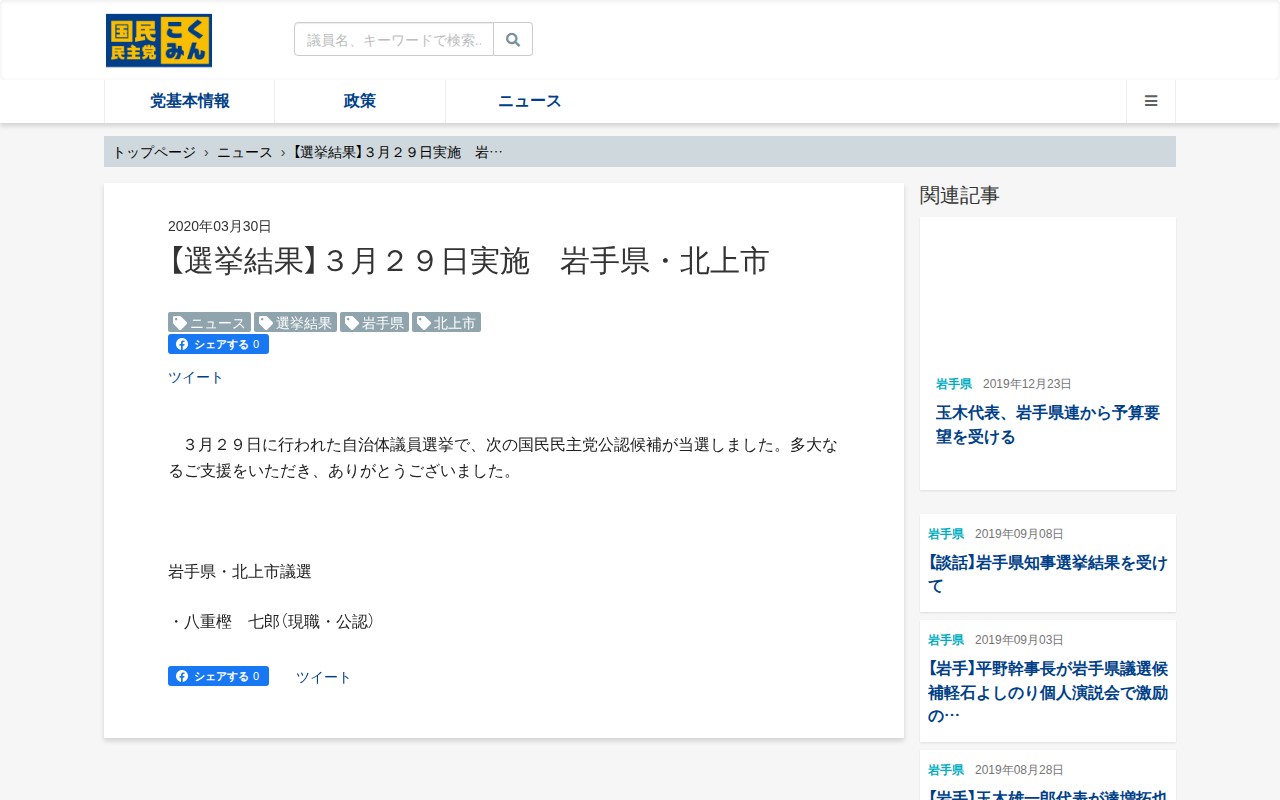Go to ニュース in breadcrumb
This screenshot has width=1280, height=800.
tap(245, 152)
